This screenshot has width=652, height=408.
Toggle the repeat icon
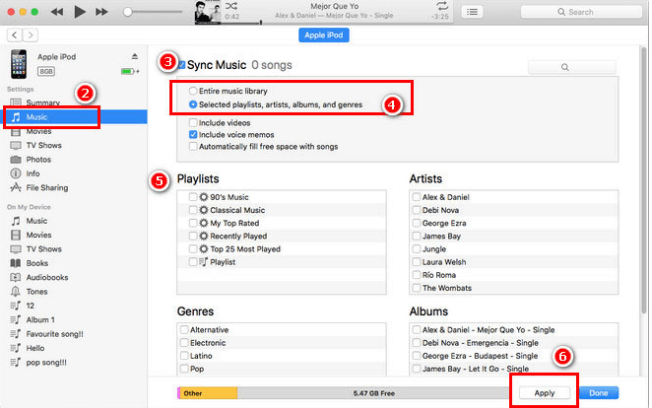442,6
